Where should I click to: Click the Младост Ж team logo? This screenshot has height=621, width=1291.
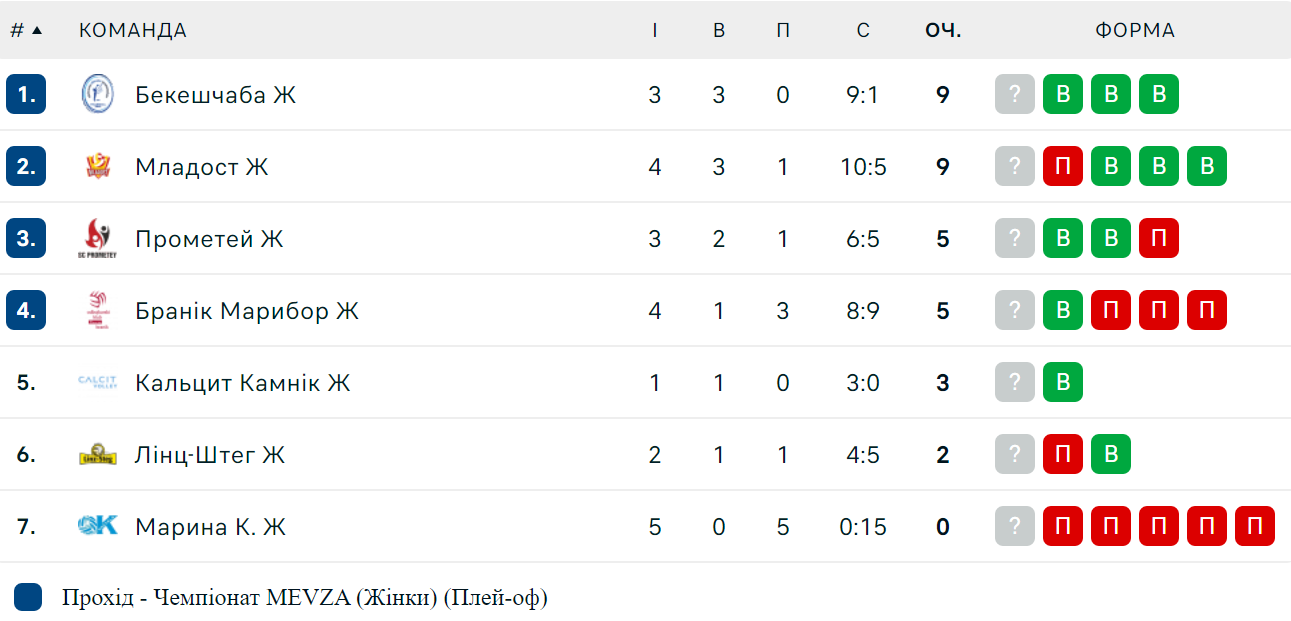pos(98,167)
